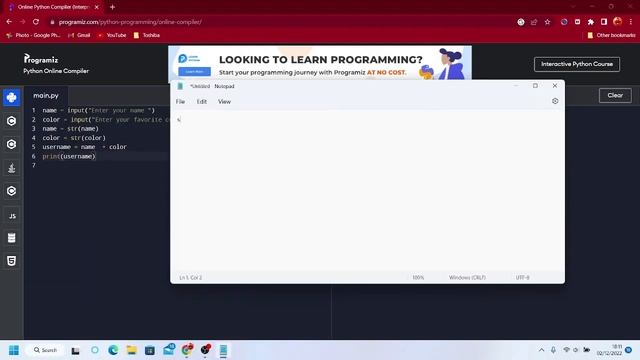Open Microsoft Edge from the taskbar
The image size is (640, 360).
pos(113,350)
